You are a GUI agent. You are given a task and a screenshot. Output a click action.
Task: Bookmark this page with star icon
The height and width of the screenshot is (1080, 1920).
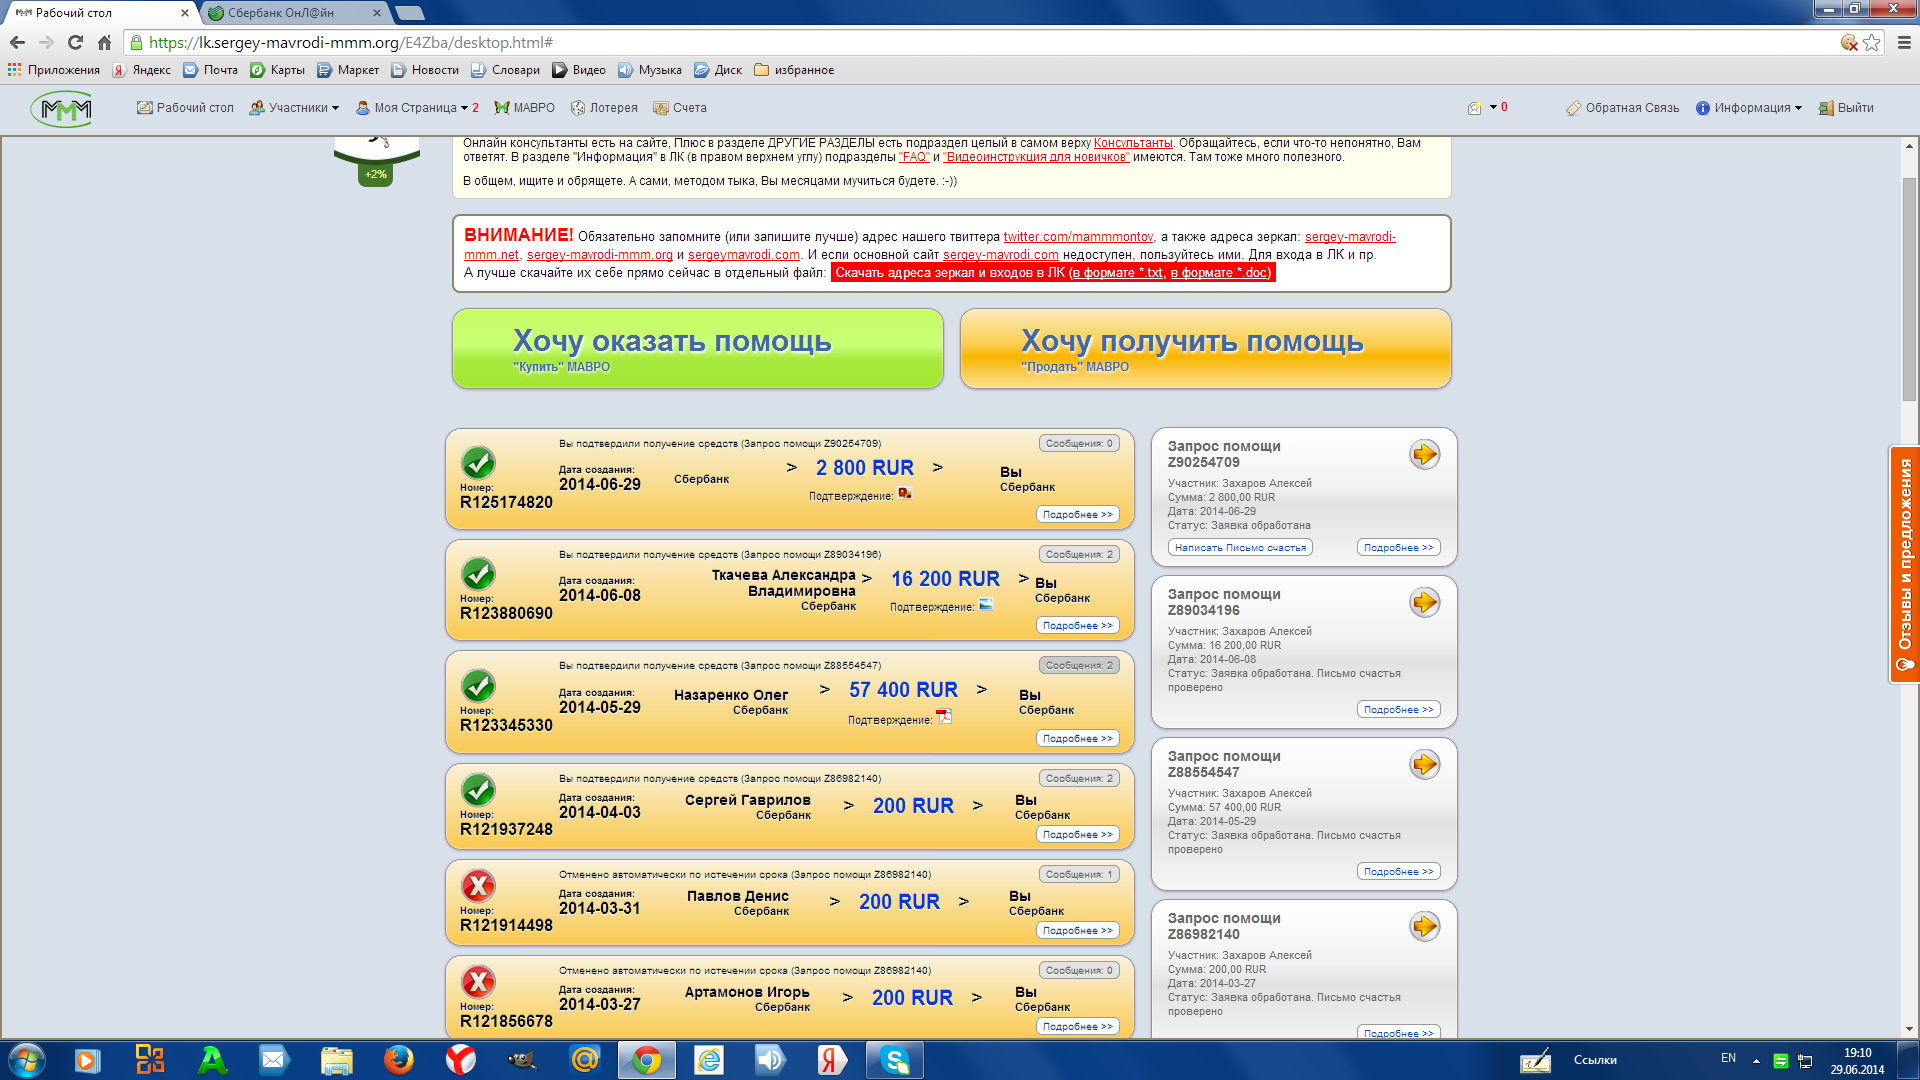tap(1872, 42)
